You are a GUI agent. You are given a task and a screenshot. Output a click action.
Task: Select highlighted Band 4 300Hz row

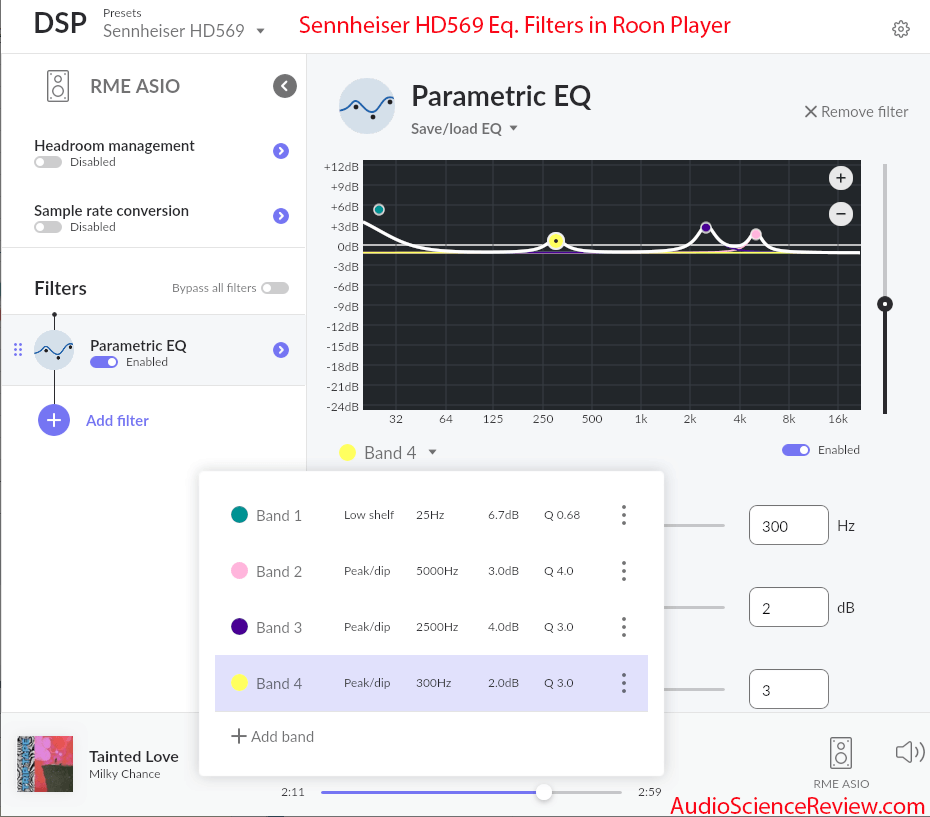[431, 683]
